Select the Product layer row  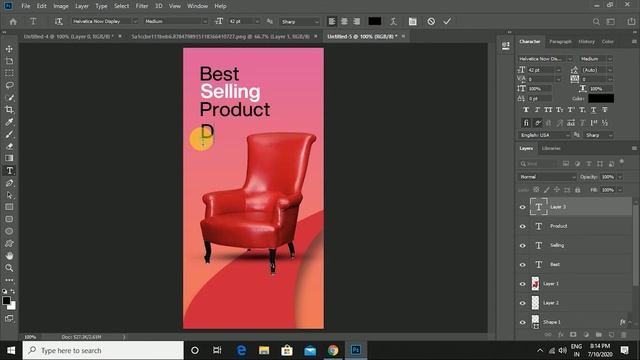[x=575, y=226]
